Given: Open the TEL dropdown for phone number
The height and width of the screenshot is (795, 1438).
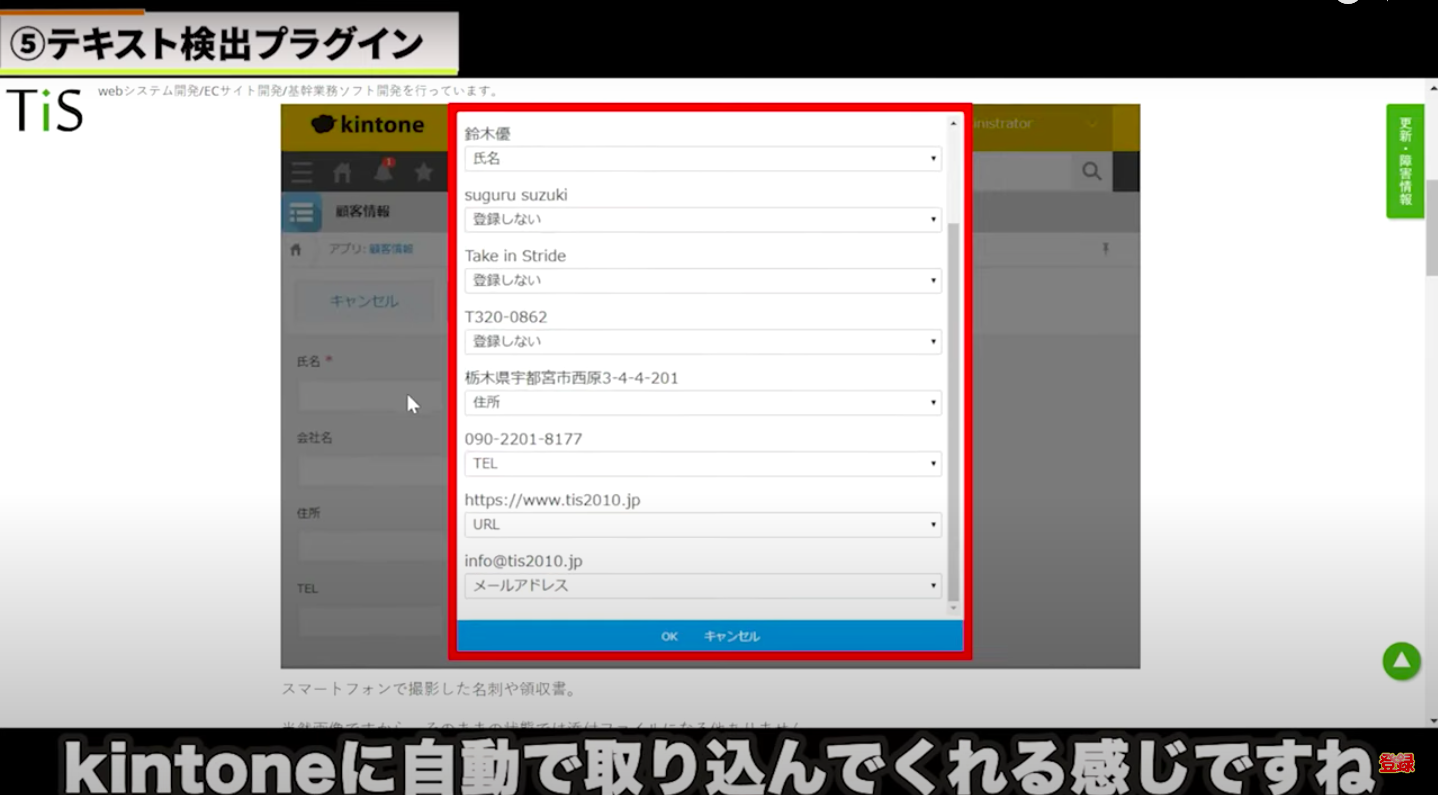Looking at the screenshot, I should (x=702, y=463).
